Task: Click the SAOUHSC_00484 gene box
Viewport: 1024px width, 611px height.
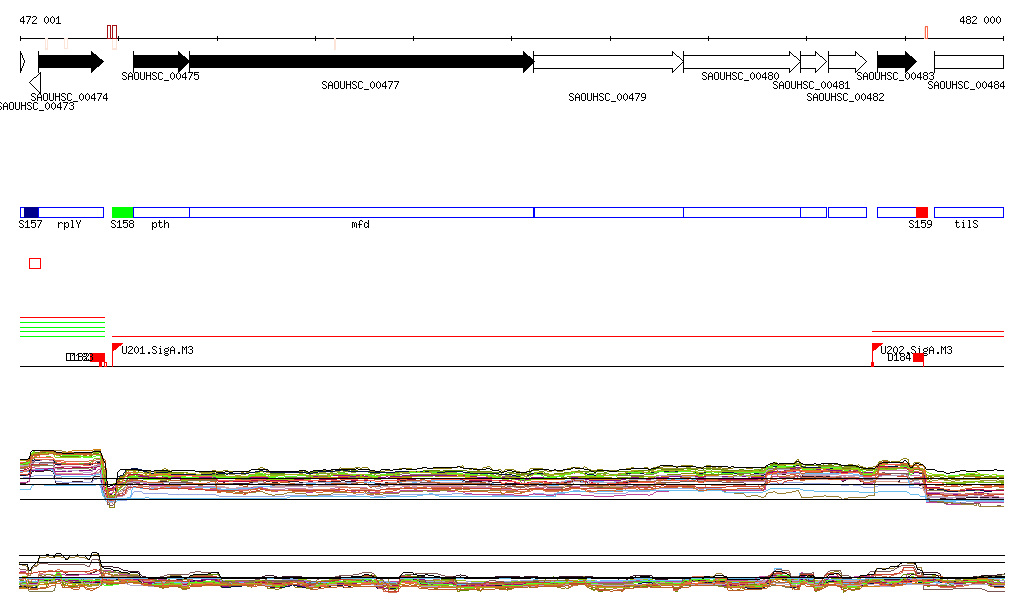Action: (968, 62)
